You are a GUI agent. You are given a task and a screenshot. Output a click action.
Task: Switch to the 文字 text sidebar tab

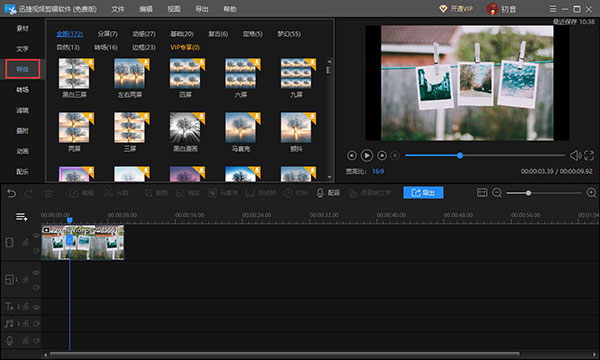pos(22,49)
